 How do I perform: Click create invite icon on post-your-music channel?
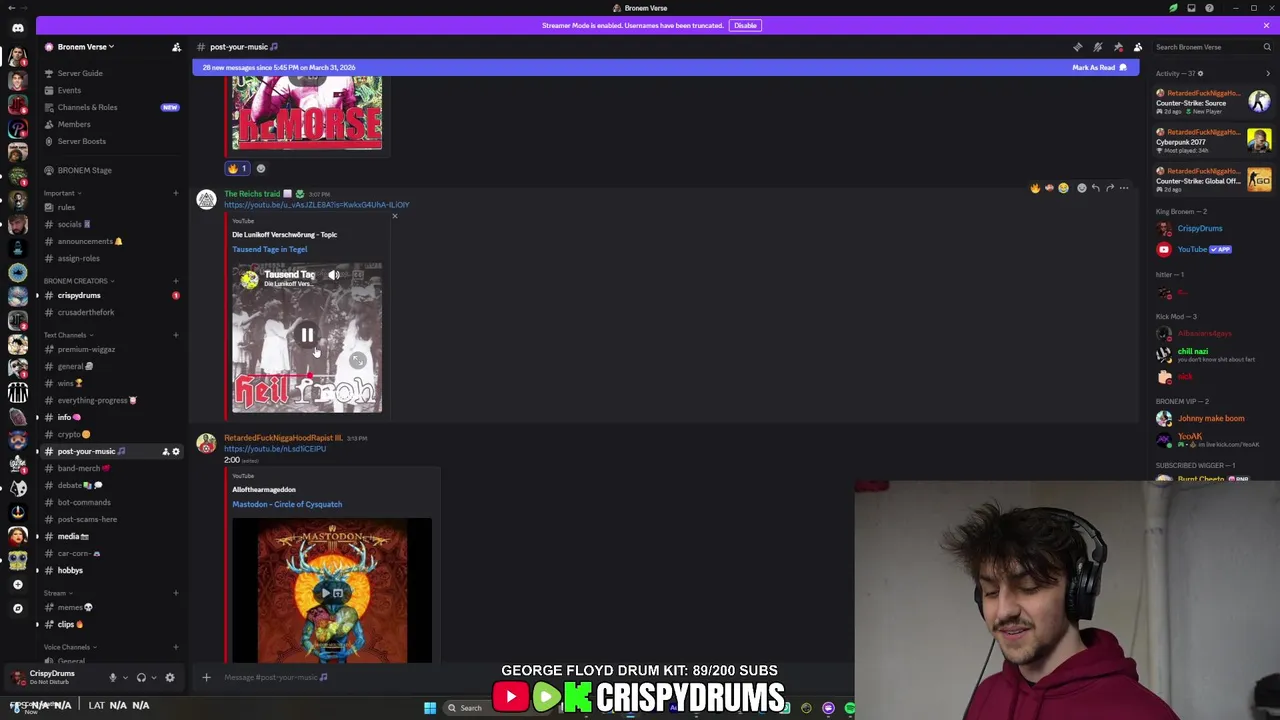point(165,452)
